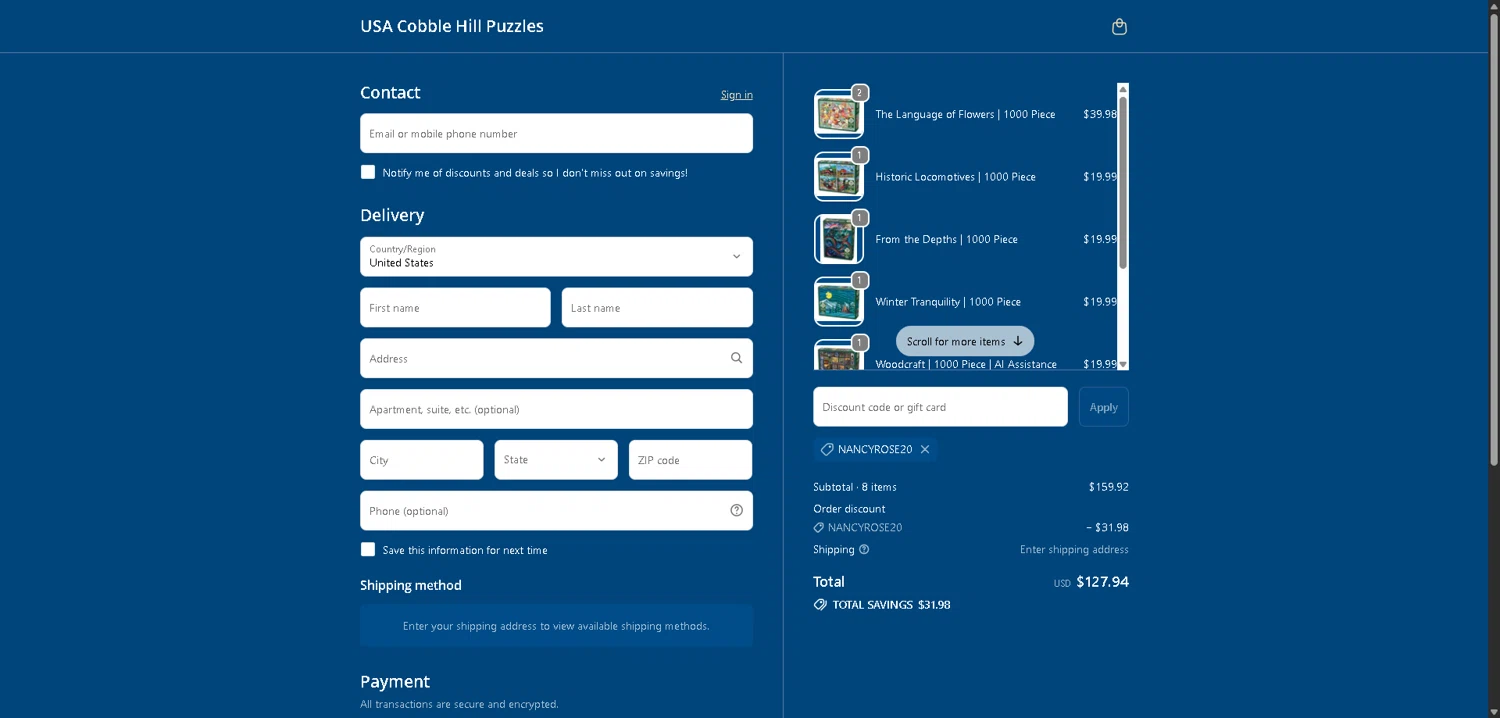Click the subtotal amount $159.92
The width and height of the screenshot is (1500, 718).
1109,487
